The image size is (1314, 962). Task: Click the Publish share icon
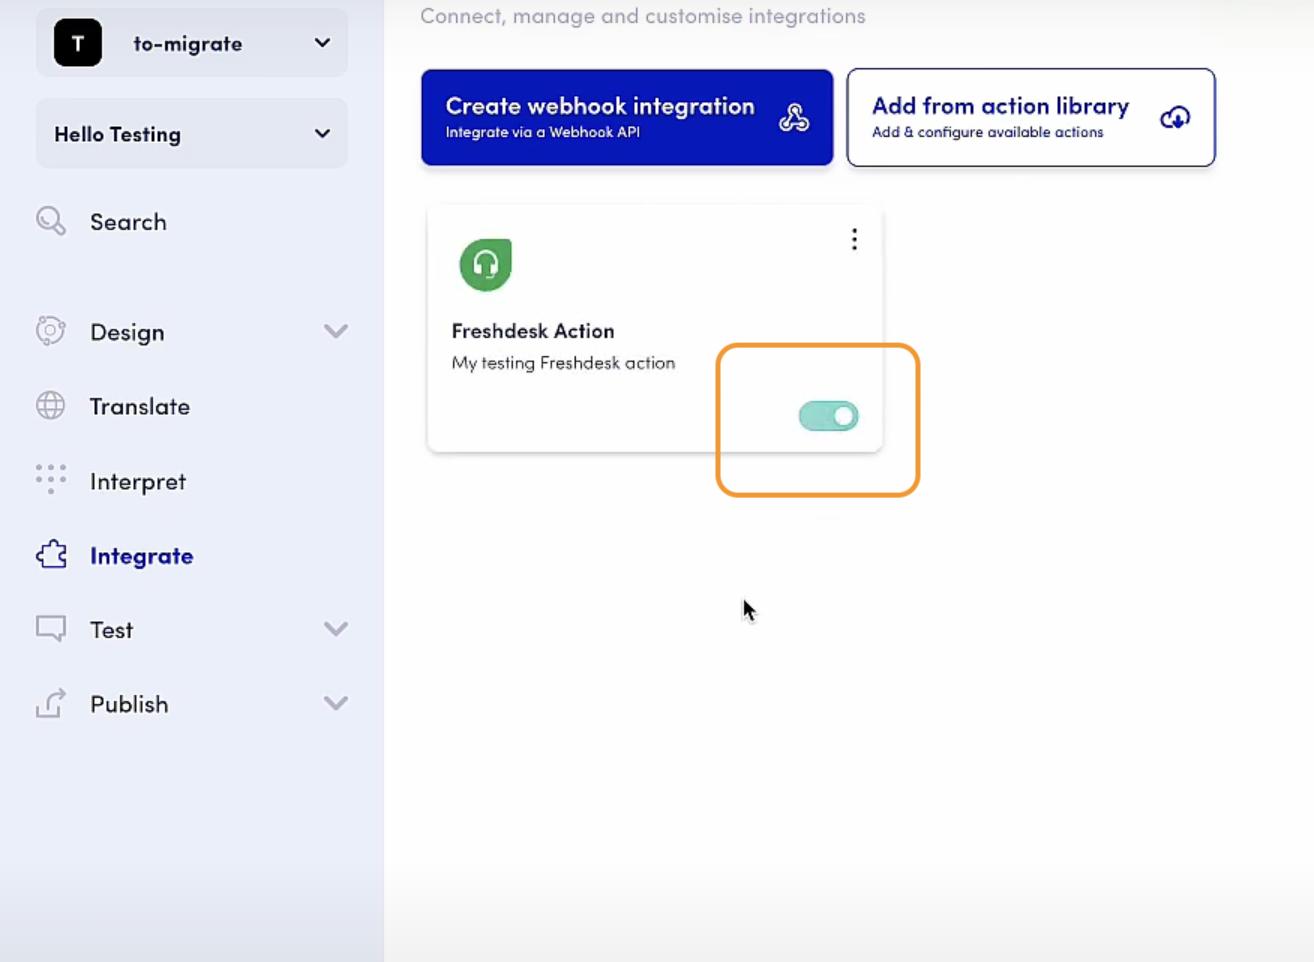coord(51,703)
